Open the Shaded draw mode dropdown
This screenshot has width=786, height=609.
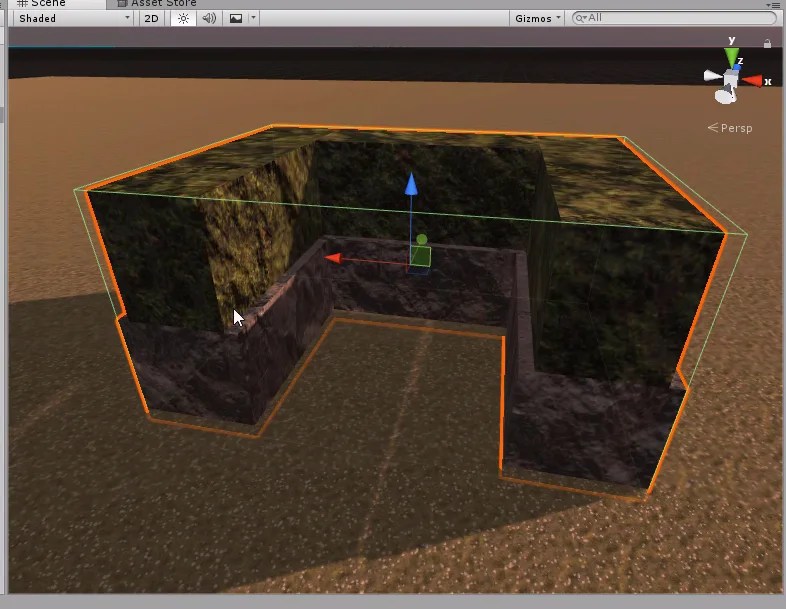click(74, 19)
